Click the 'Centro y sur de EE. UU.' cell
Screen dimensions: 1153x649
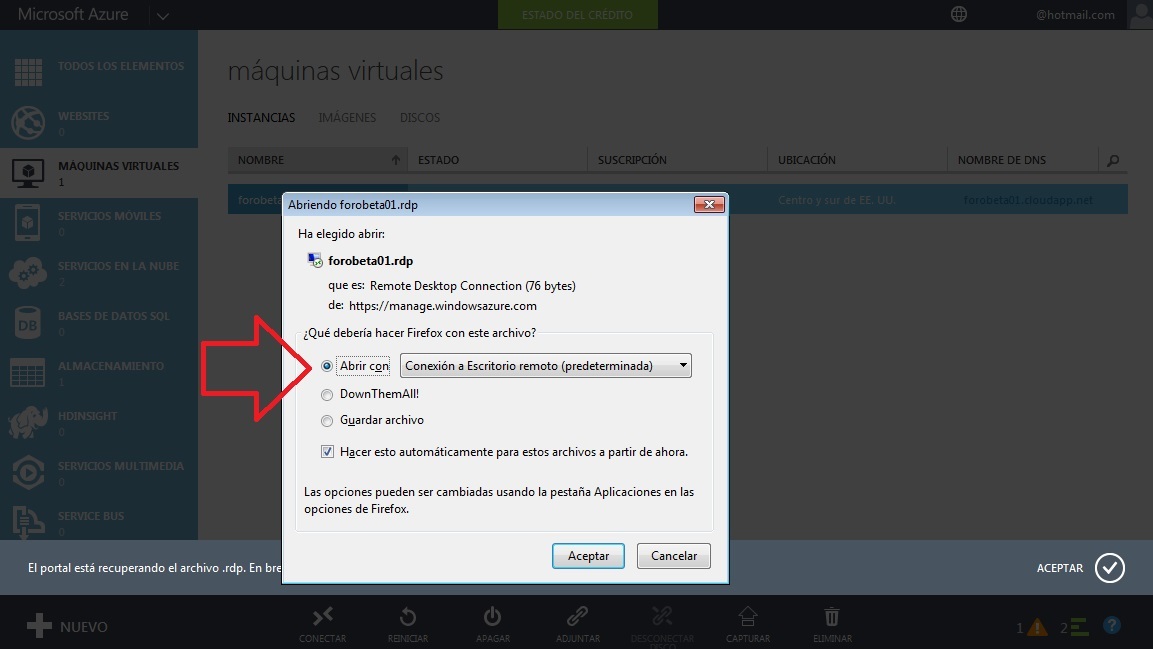pyautogui.click(x=837, y=200)
